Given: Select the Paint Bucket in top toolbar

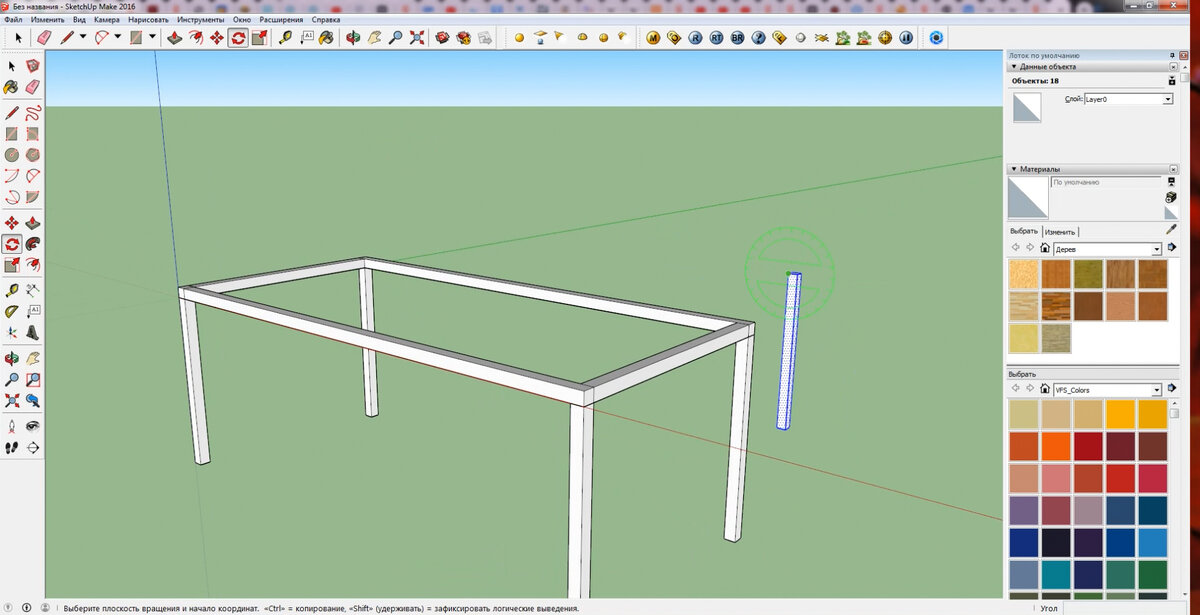Looking at the screenshot, I should [x=326, y=37].
